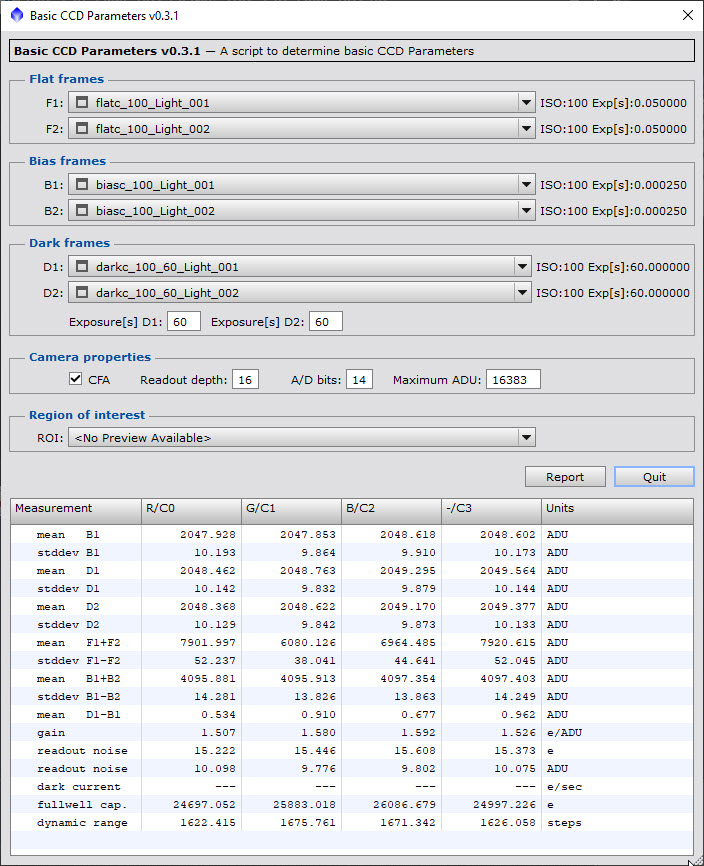Open the D1 dark frame dropdown
This screenshot has width=704, height=866.
[300, 267]
